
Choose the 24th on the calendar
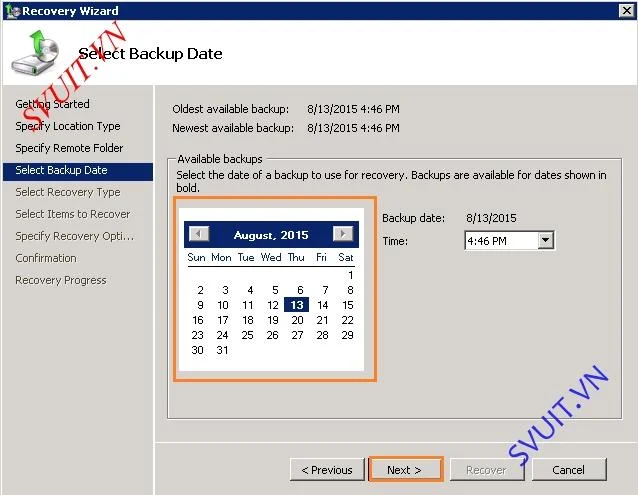point(222,335)
